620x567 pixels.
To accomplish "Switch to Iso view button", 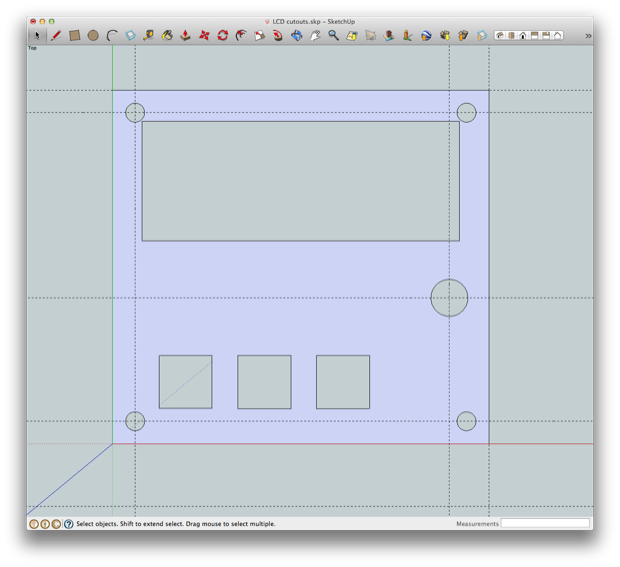I will tap(500, 36).
